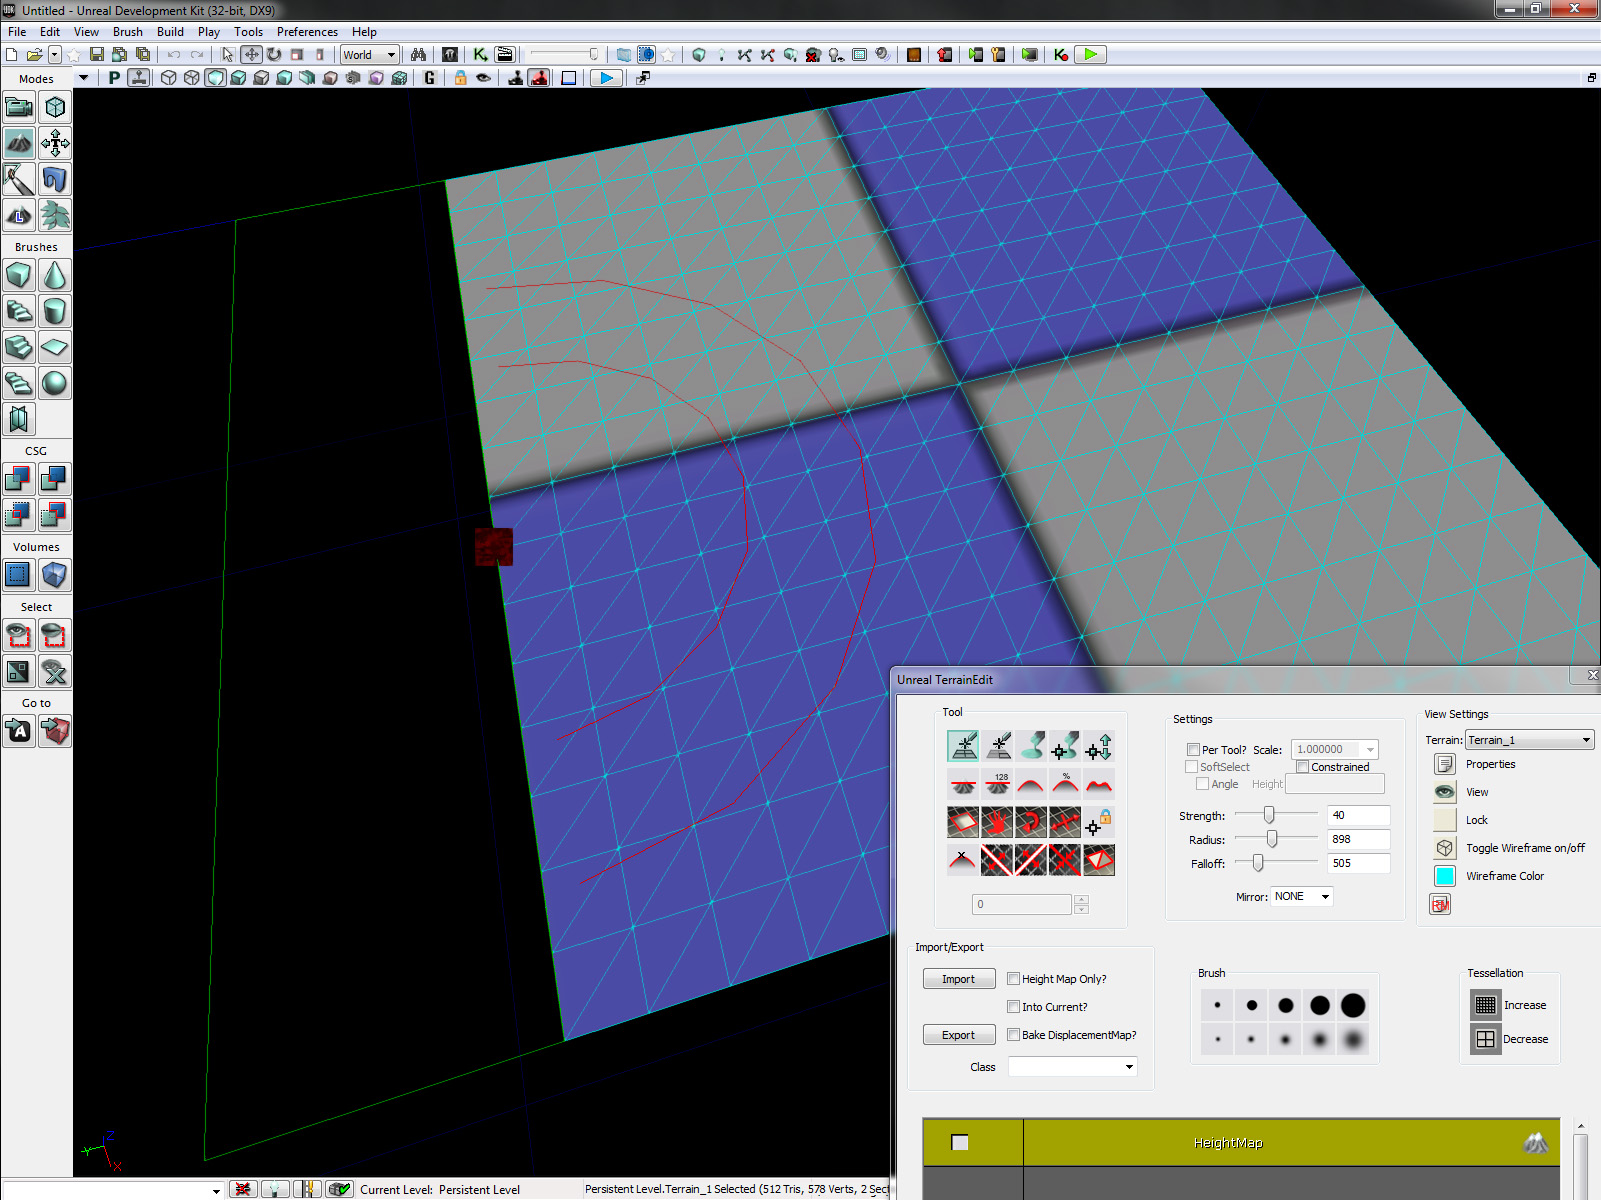Screen dimensions: 1601x1200
Task: Toggle the HeightMap layer checkbox
Action: pos(960,1142)
